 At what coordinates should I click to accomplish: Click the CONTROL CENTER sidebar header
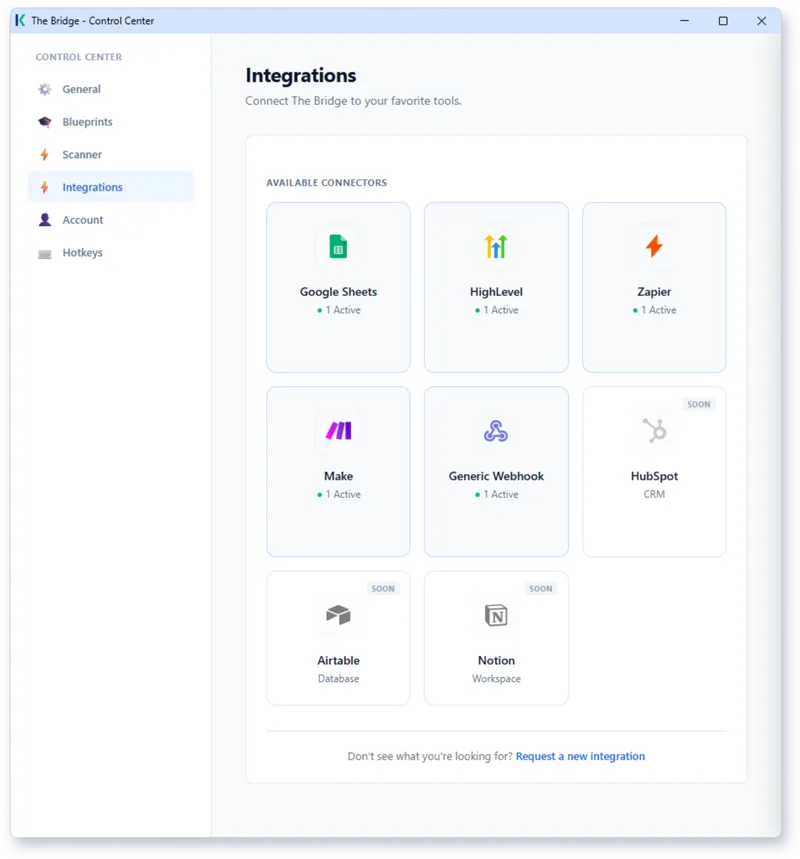[79, 57]
